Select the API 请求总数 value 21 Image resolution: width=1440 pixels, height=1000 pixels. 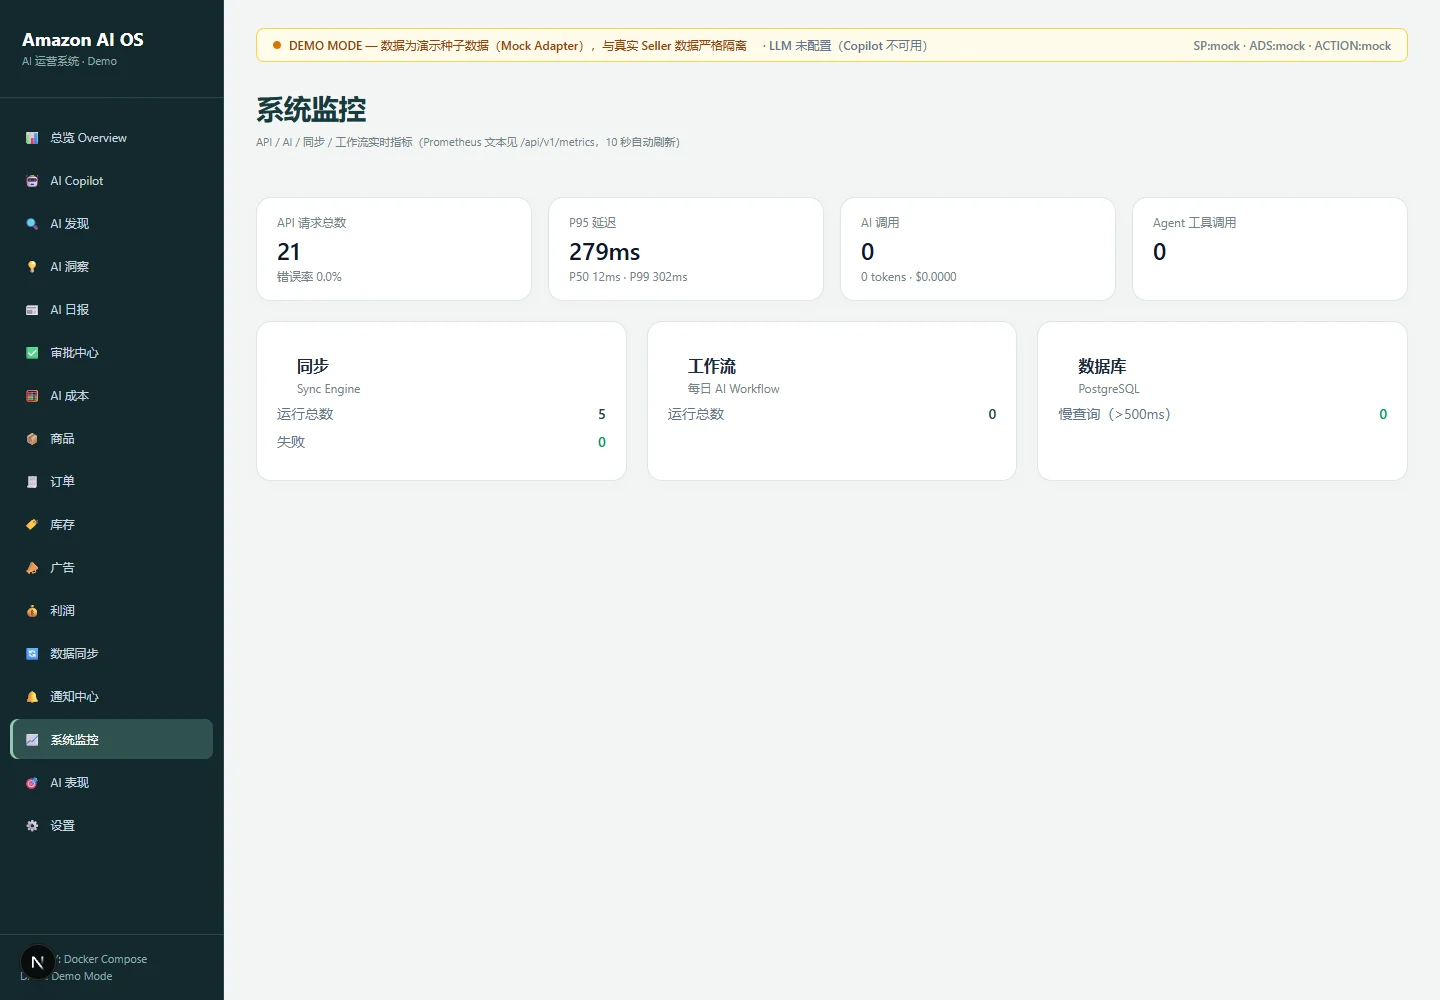(x=289, y=252)
